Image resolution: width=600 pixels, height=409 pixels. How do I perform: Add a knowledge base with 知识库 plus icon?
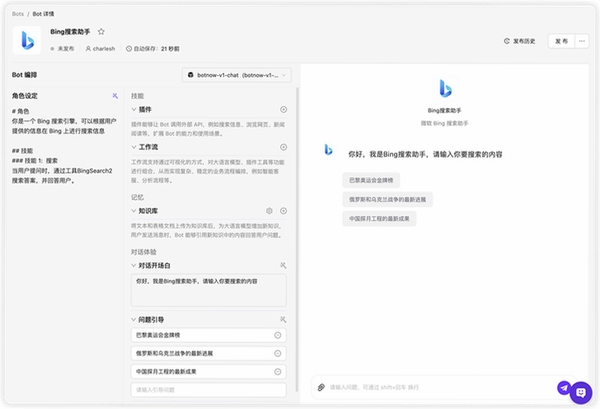[284, 211]
